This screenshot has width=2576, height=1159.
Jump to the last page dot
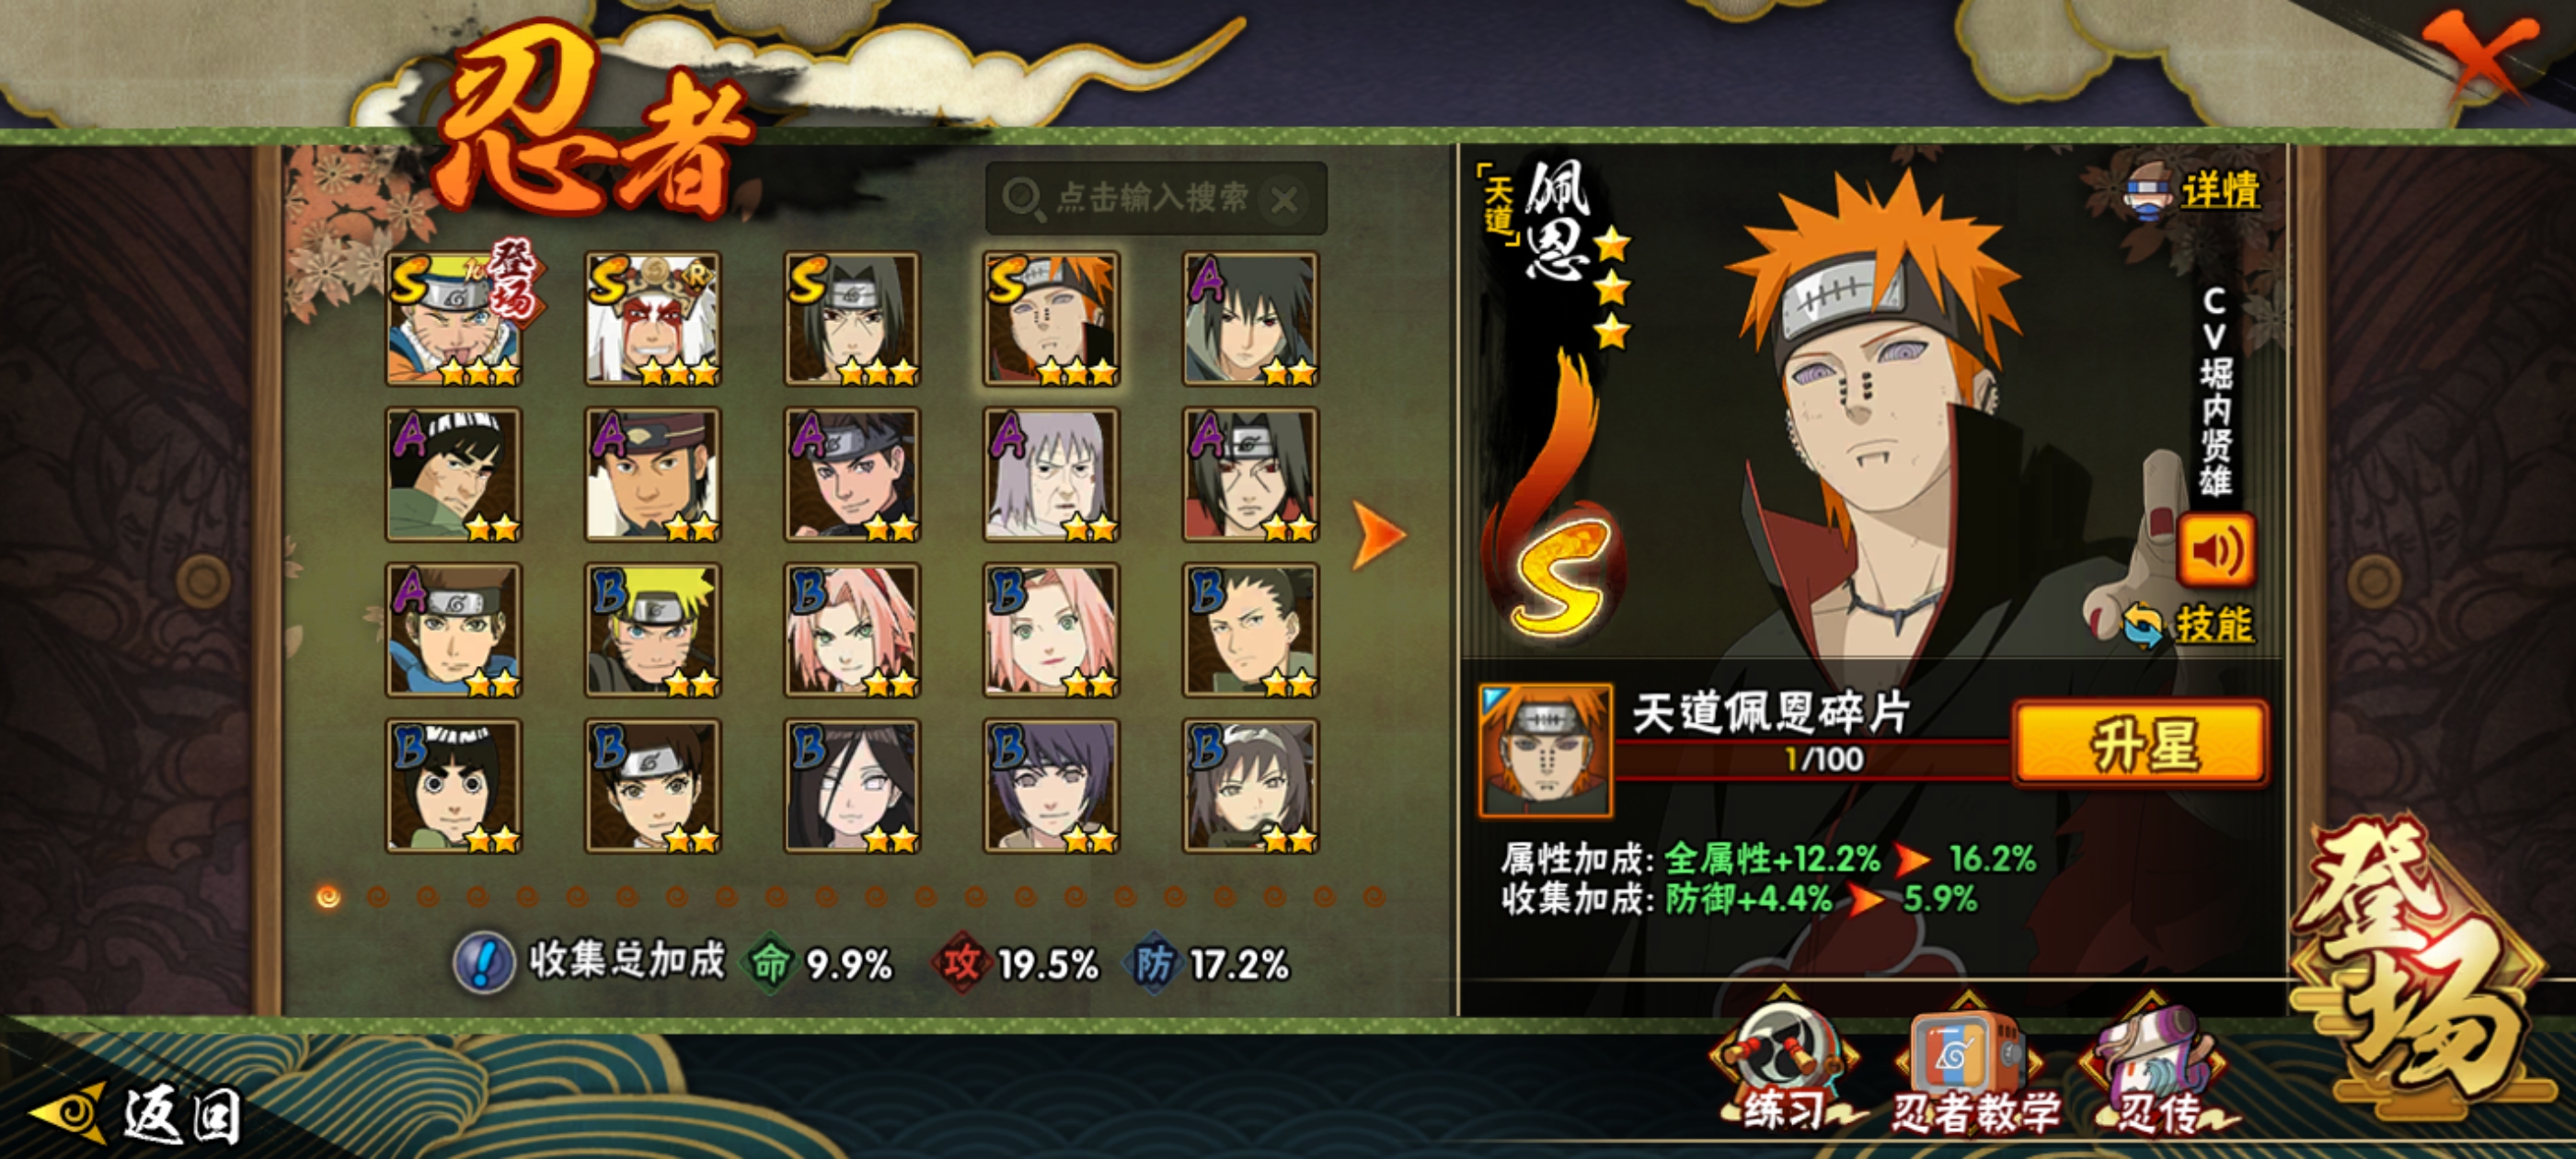pos(1374,897)
